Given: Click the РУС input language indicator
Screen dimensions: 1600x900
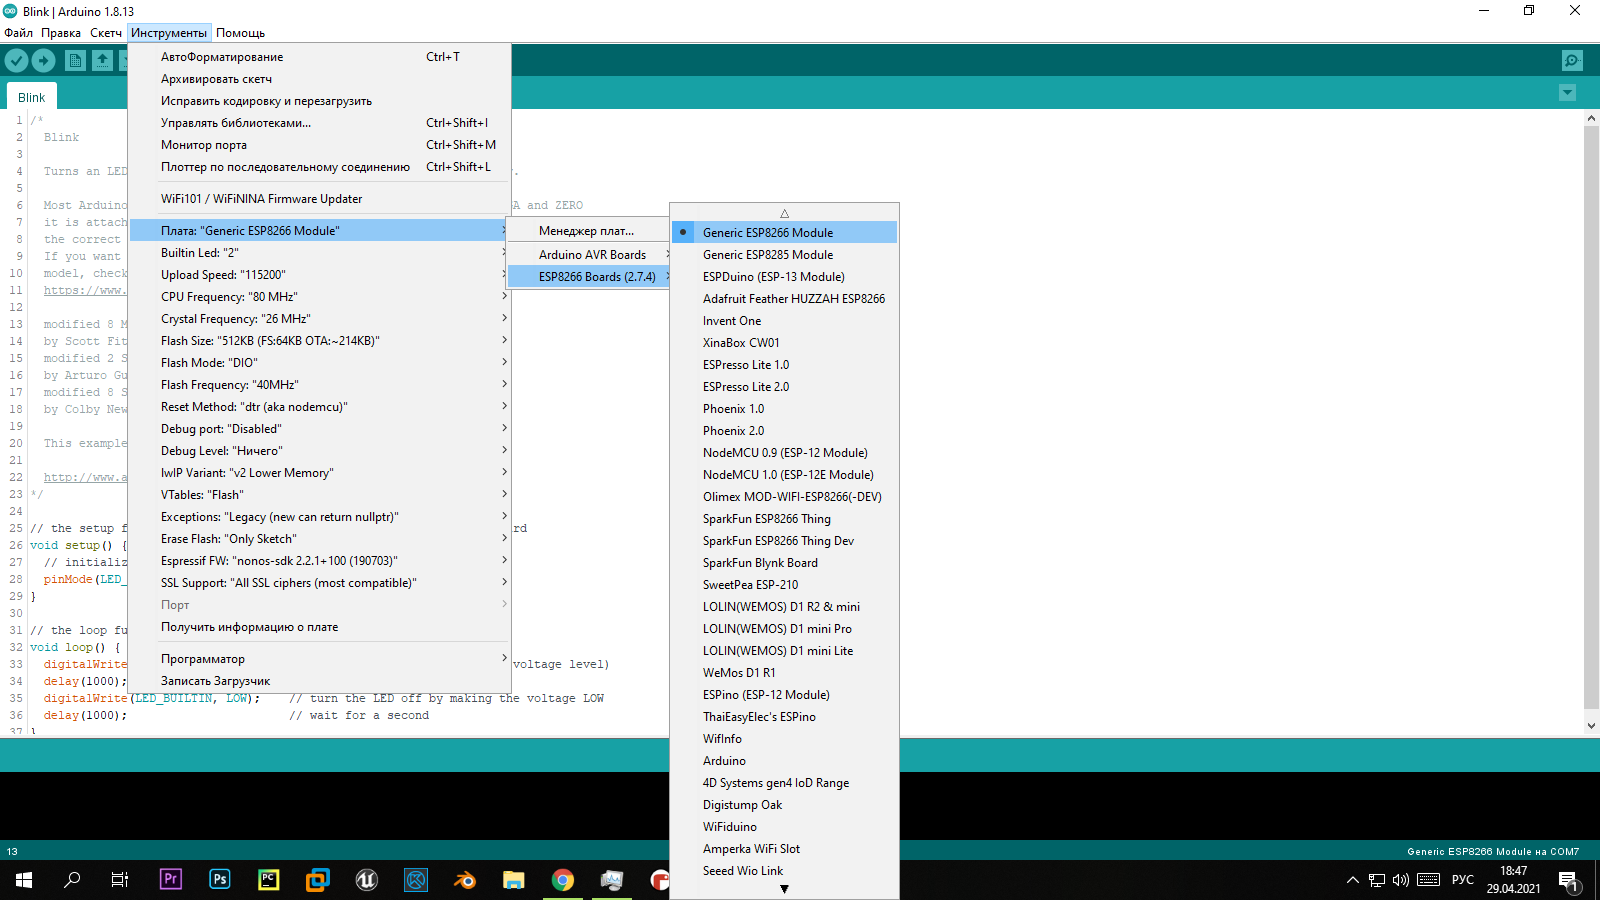Looking at the screenshot, I should click(x=1463, y=880).
